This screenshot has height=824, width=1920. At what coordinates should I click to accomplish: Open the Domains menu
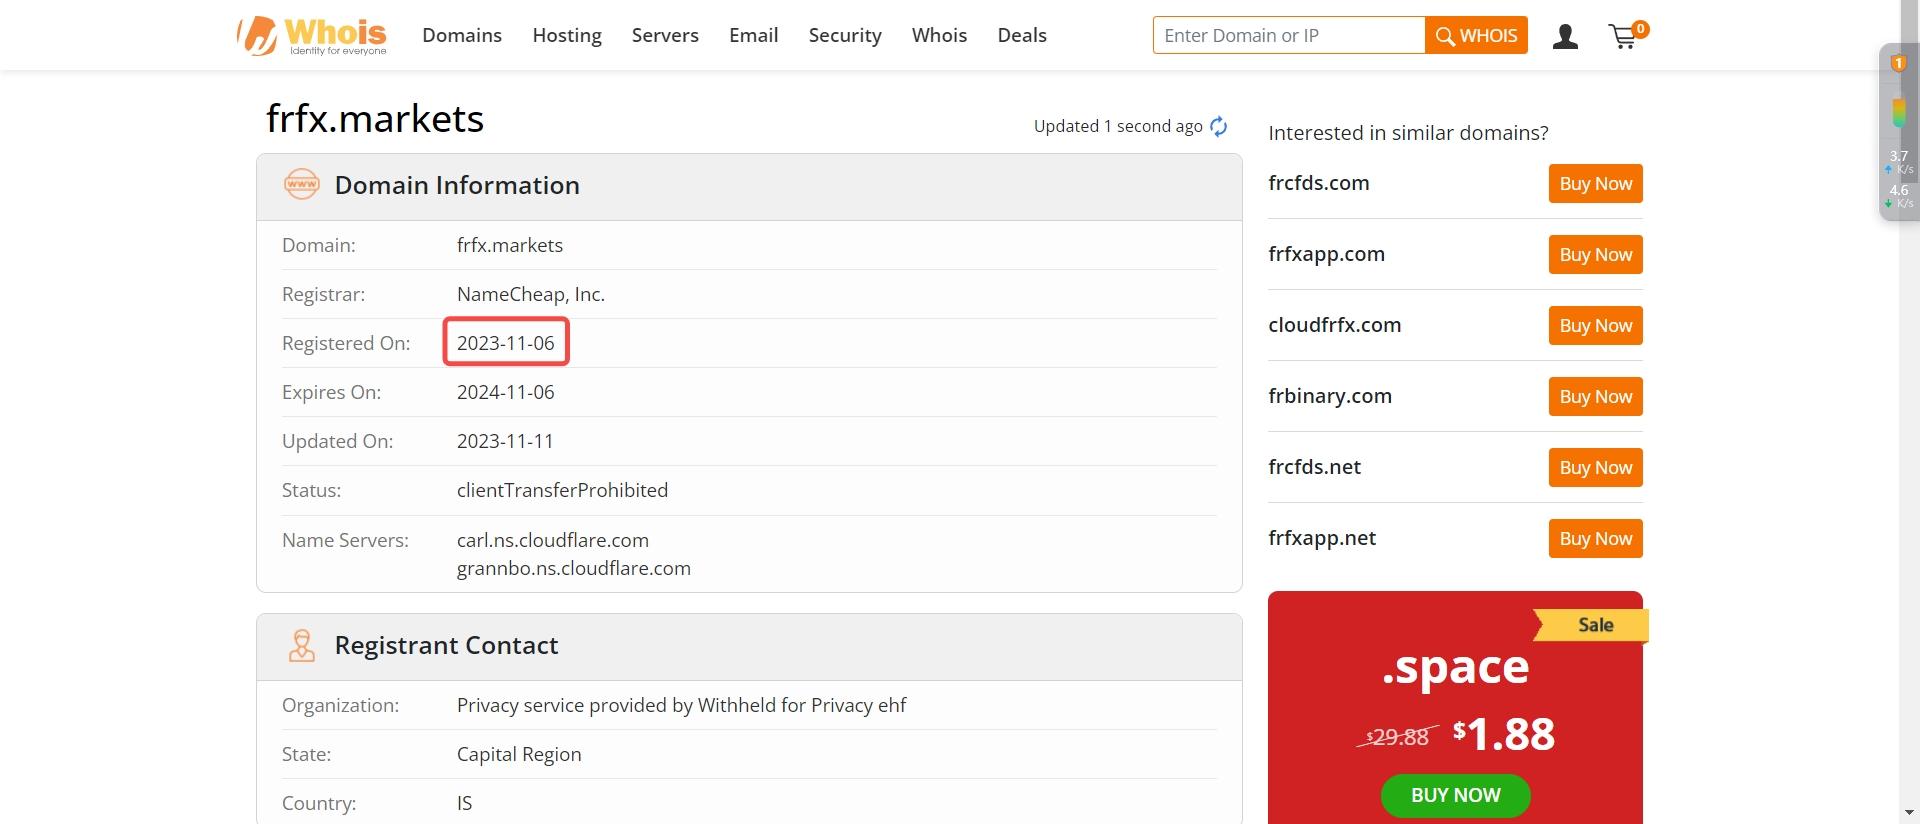pos(462,35)
